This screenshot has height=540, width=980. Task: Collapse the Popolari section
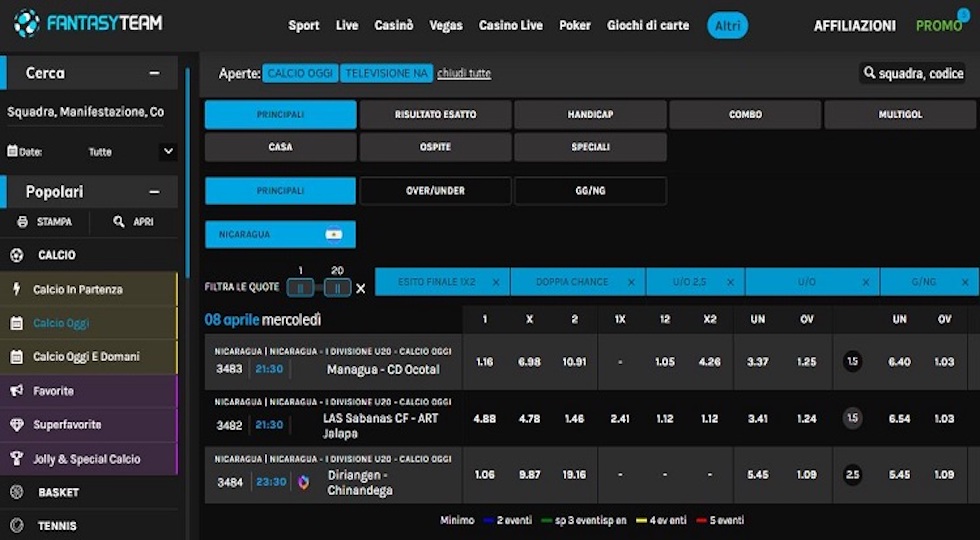[154, 192]
